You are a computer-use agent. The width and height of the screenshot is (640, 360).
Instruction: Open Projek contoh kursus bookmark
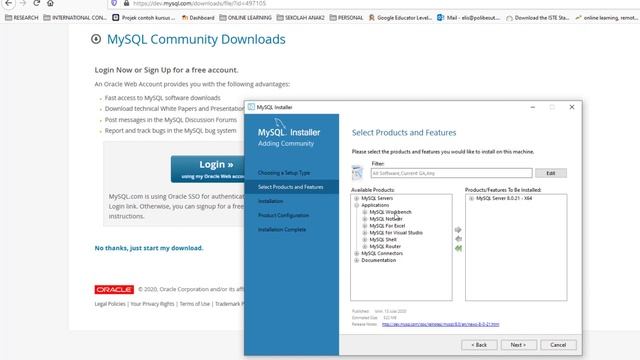pyautogui.click(x=144, y=18)
